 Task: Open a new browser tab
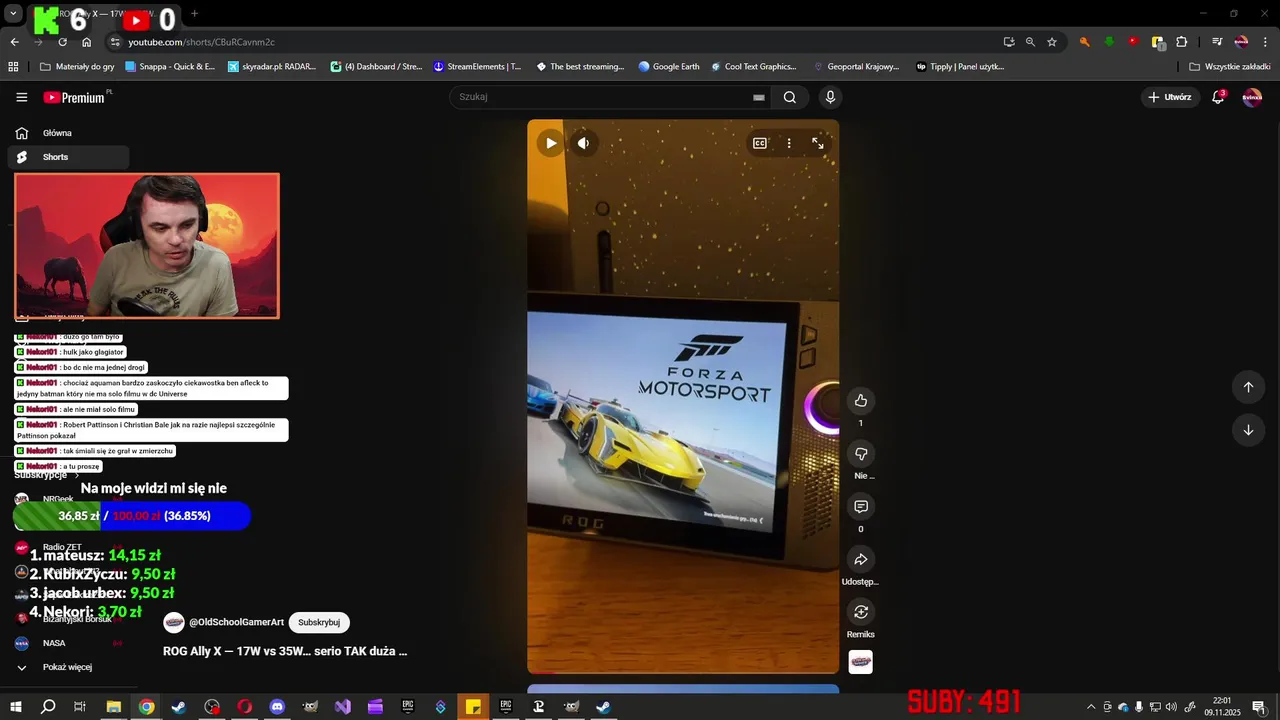point(194,14)
